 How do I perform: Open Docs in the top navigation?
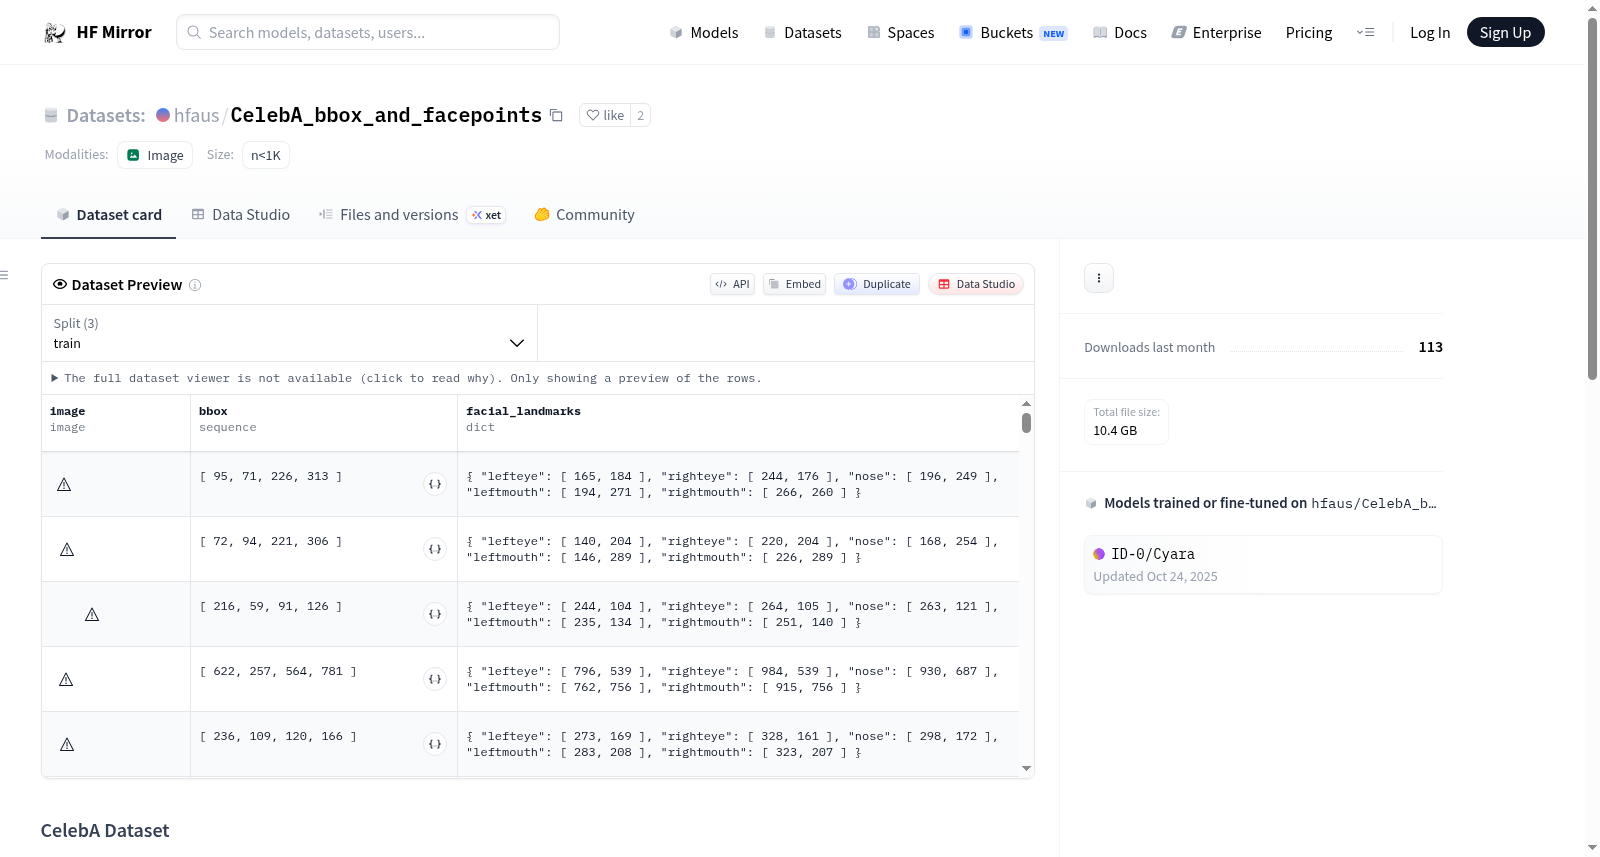pos(1120,33)
